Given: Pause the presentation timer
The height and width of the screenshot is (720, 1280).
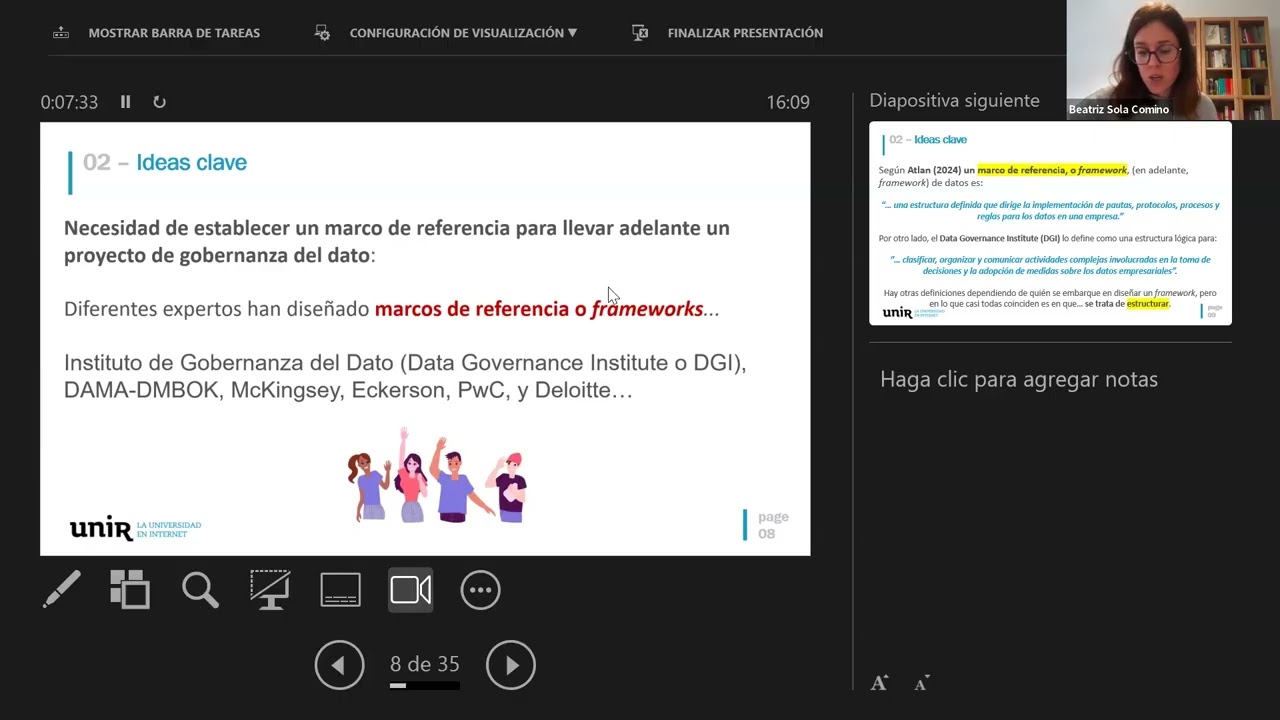Looking at the screenshot, I should (x=125, y=102).
